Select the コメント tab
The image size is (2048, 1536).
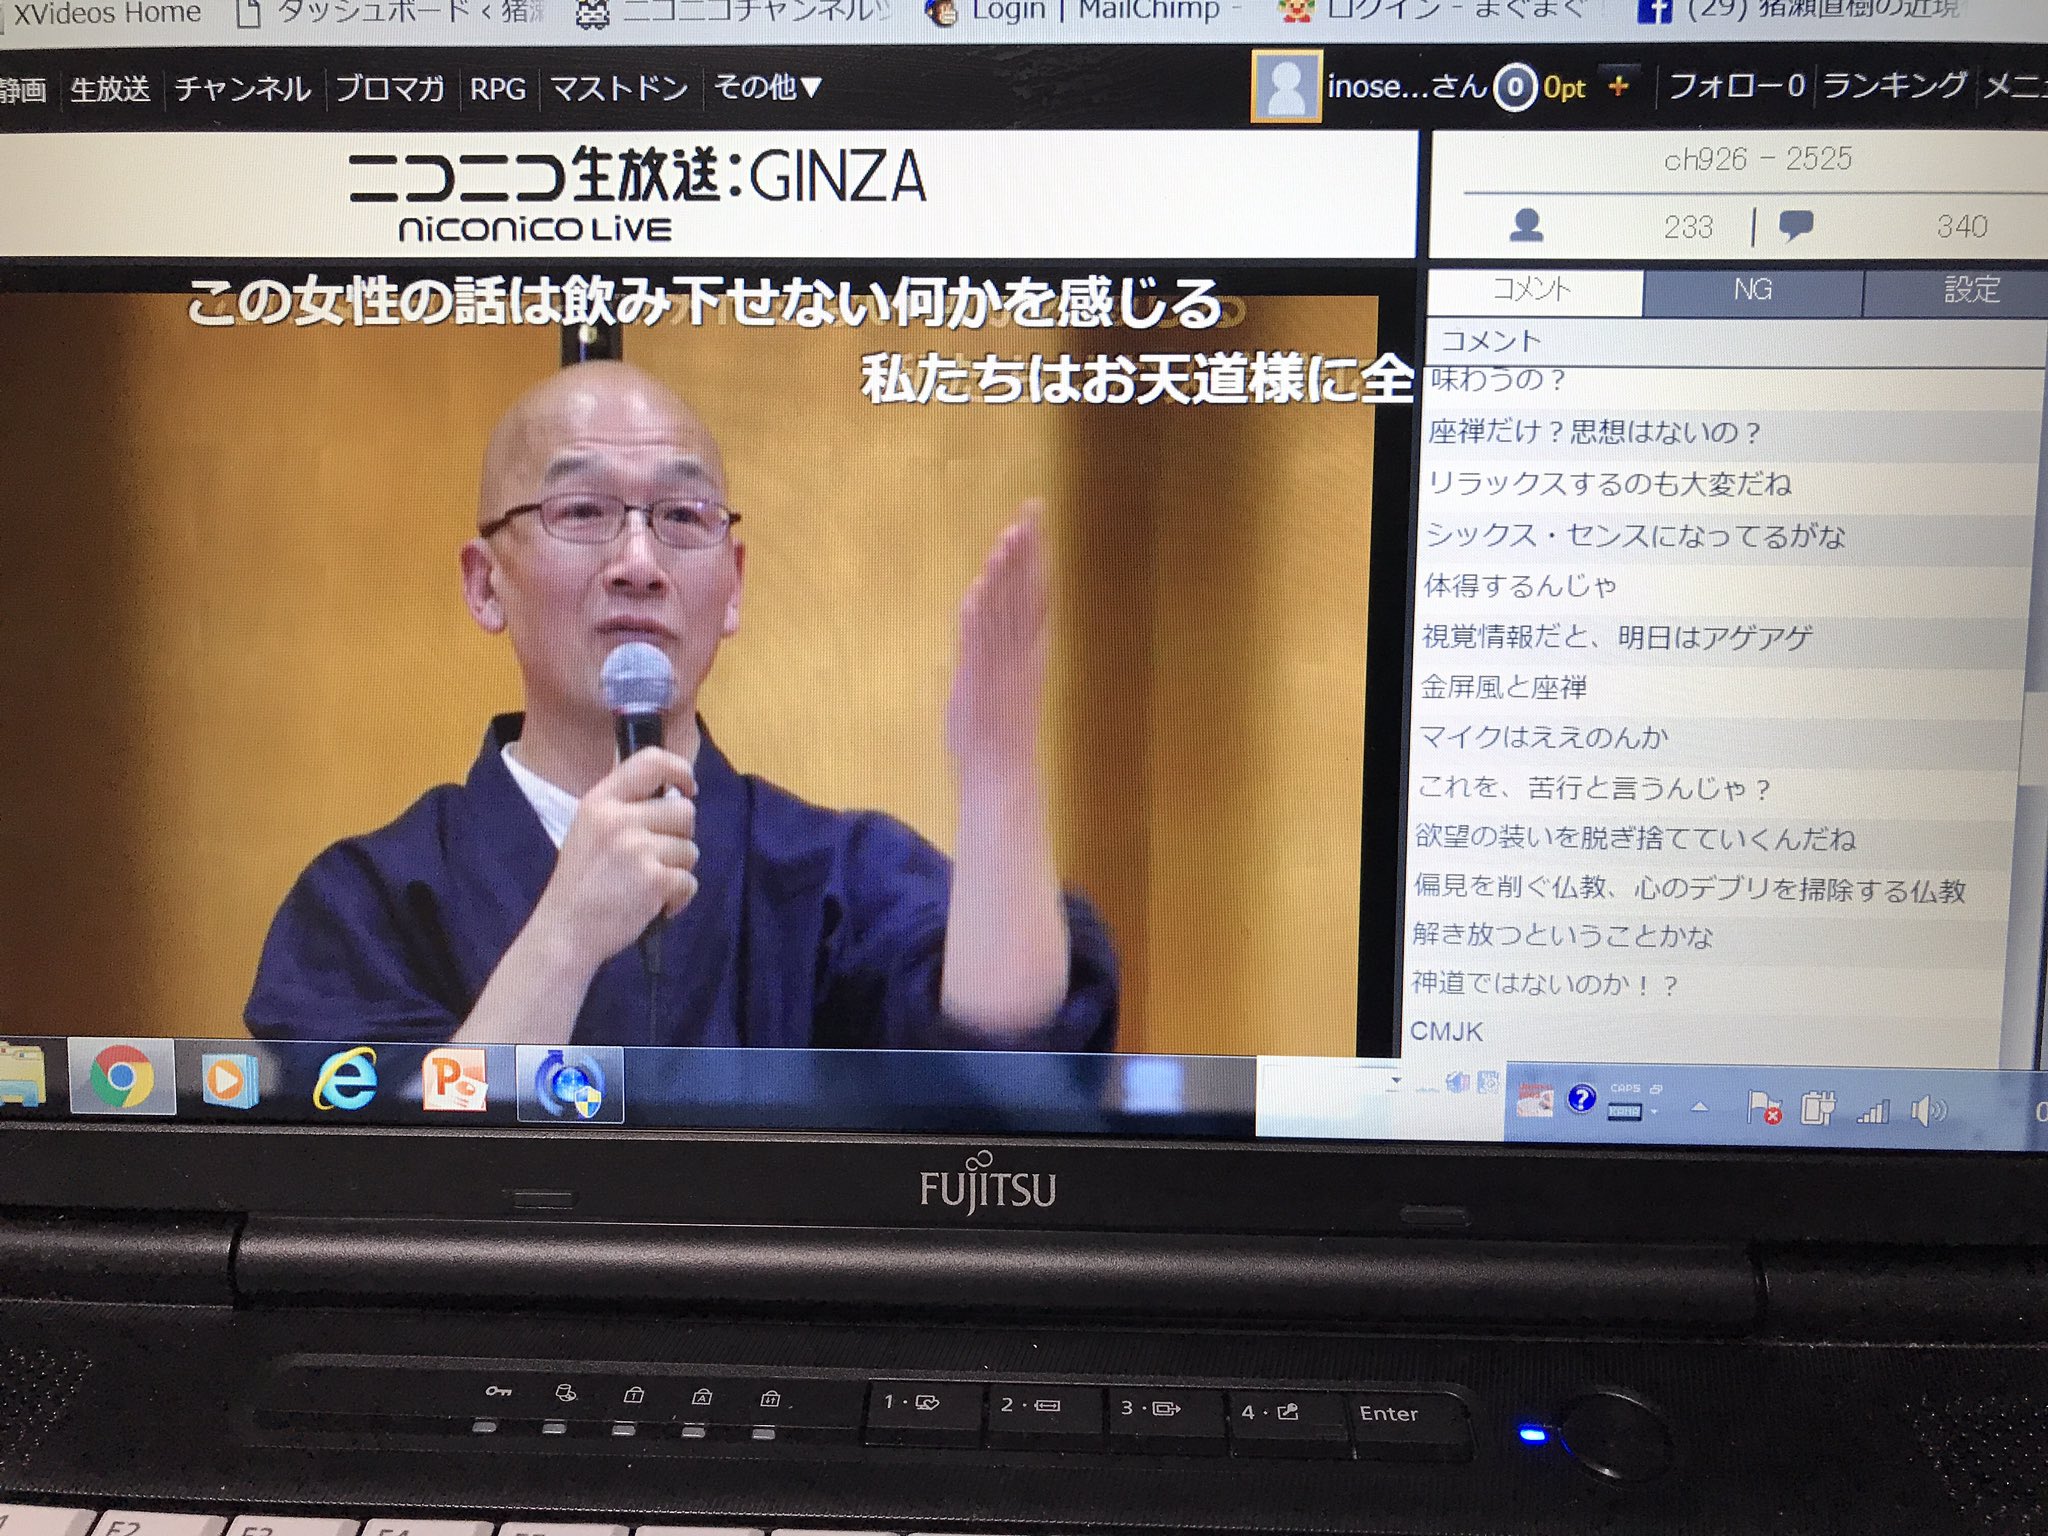[x=1533, y=290]
